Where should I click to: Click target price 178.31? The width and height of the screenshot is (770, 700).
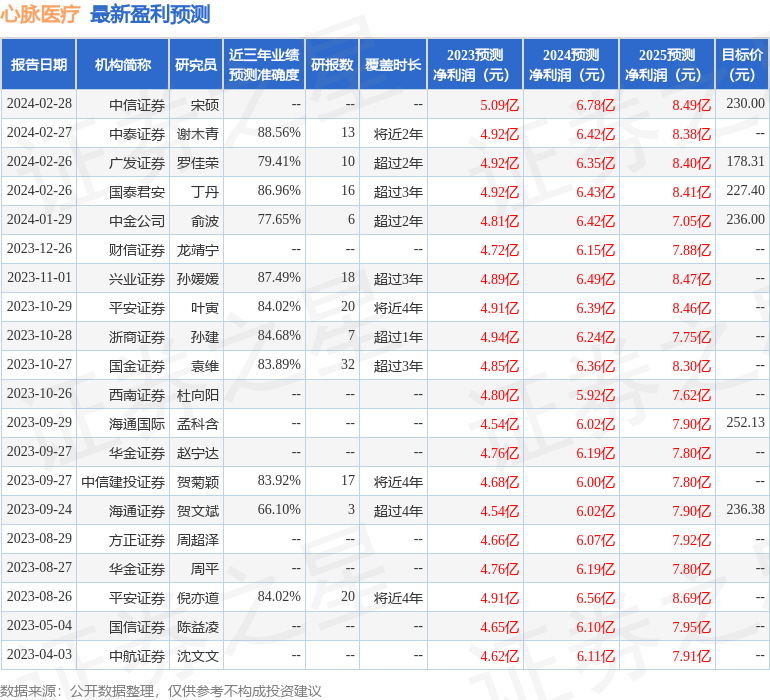point(745,162)
